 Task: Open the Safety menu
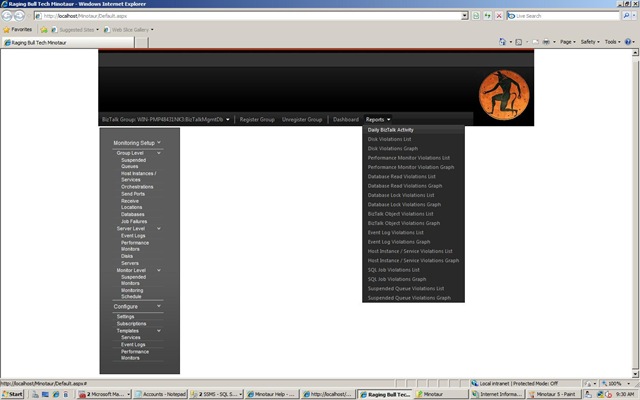(x=590, y=42)
